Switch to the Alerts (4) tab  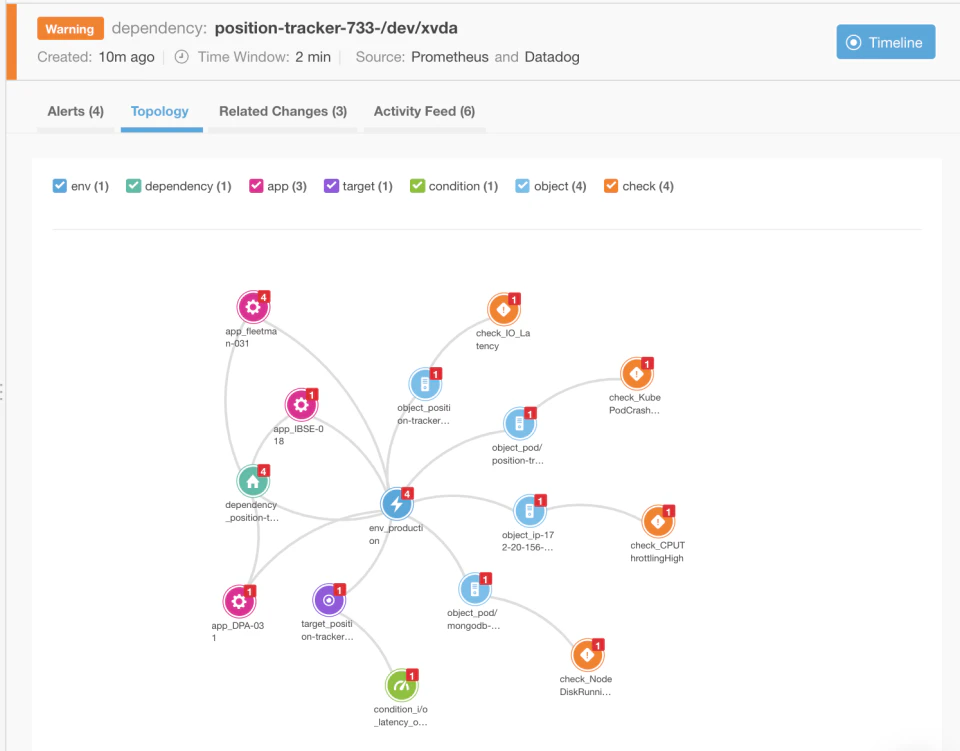[x=75, y=111]
